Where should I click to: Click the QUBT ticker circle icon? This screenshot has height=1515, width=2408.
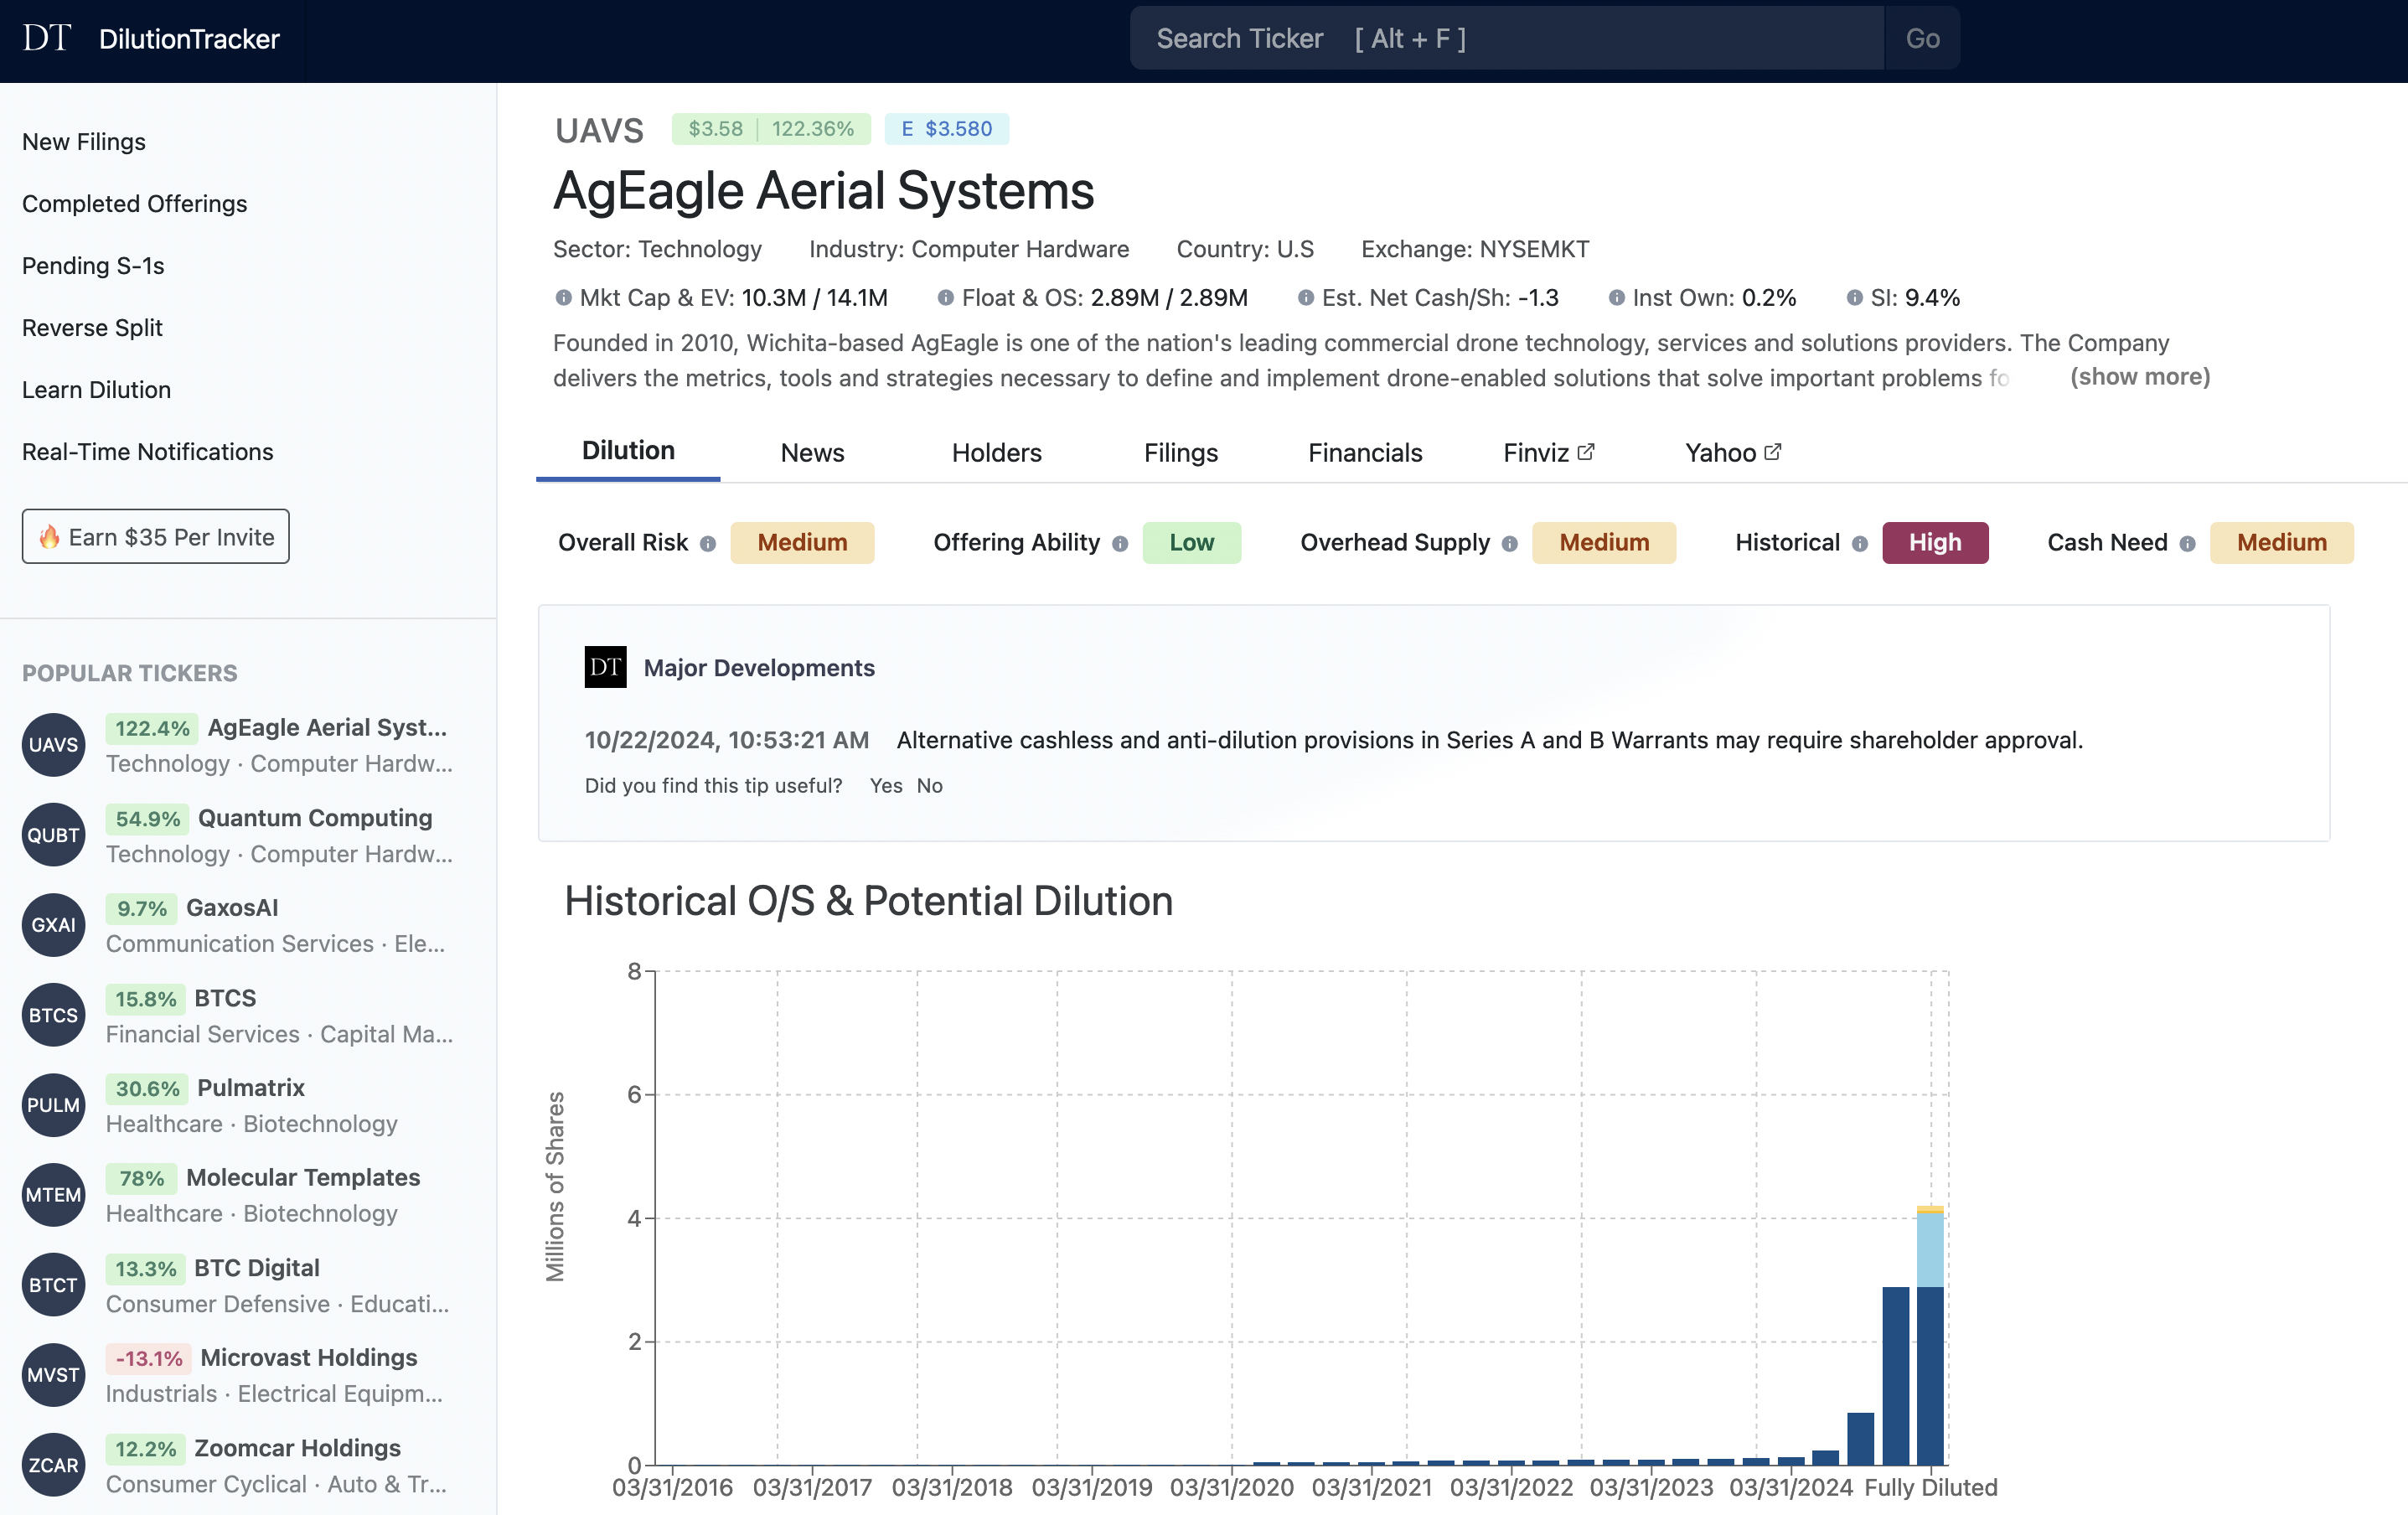[53, 835]
